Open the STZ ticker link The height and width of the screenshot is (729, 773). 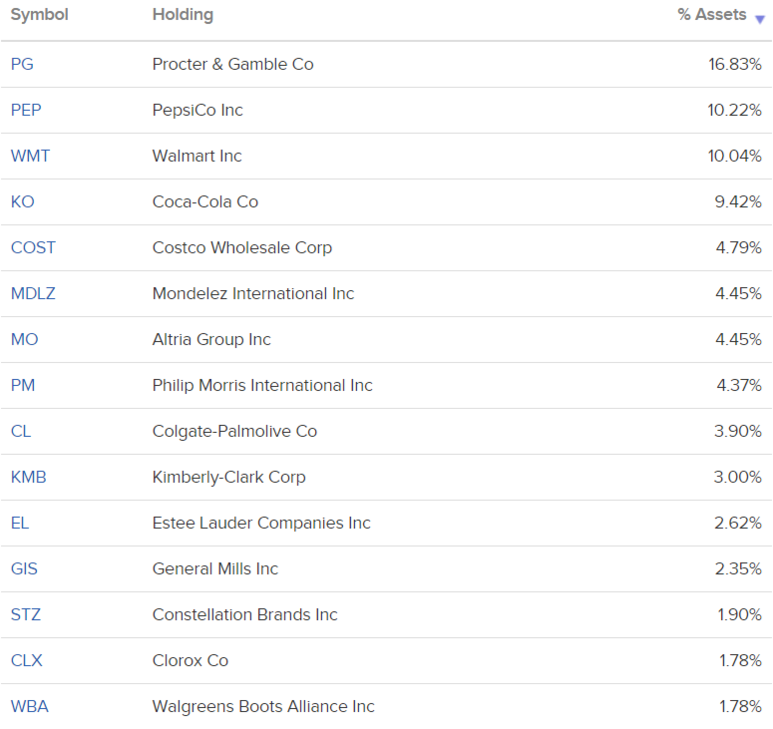click(26, 615)
